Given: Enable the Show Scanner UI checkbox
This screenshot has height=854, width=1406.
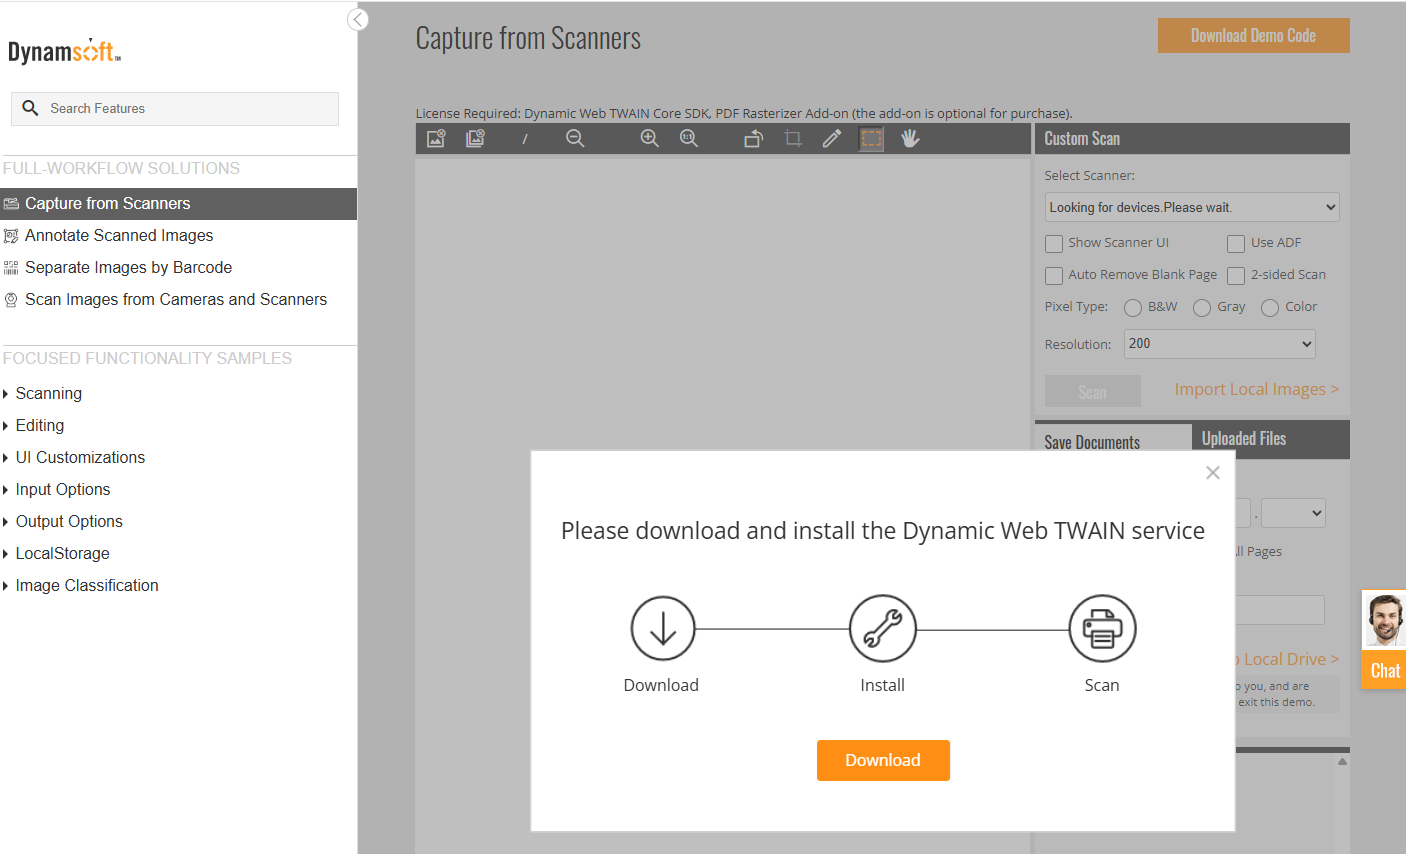Looking at the screenshot, I should tap(1053, 243).
